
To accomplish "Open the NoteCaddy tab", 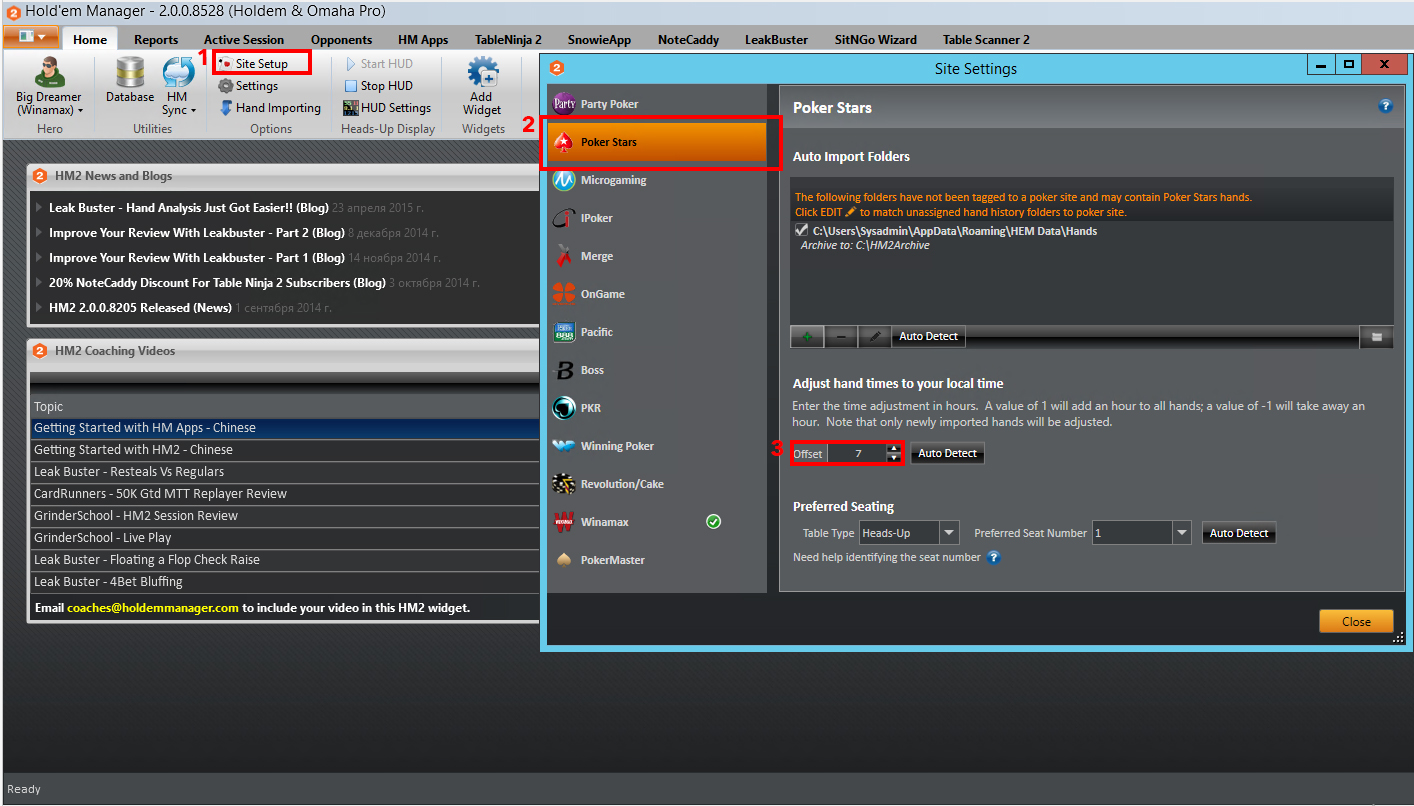I will pyautogui.click(x=688, y=39).
